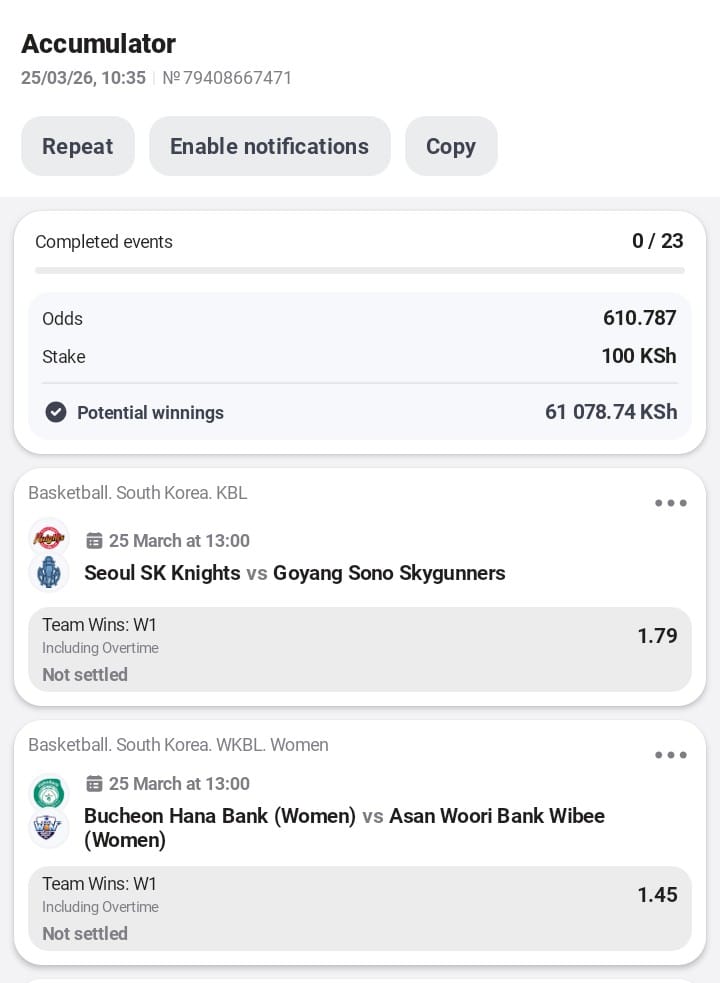This screenshot has height=983, width=720.
Task: Open the three-dot menu for KBL event
Action: tap(670, 503)
